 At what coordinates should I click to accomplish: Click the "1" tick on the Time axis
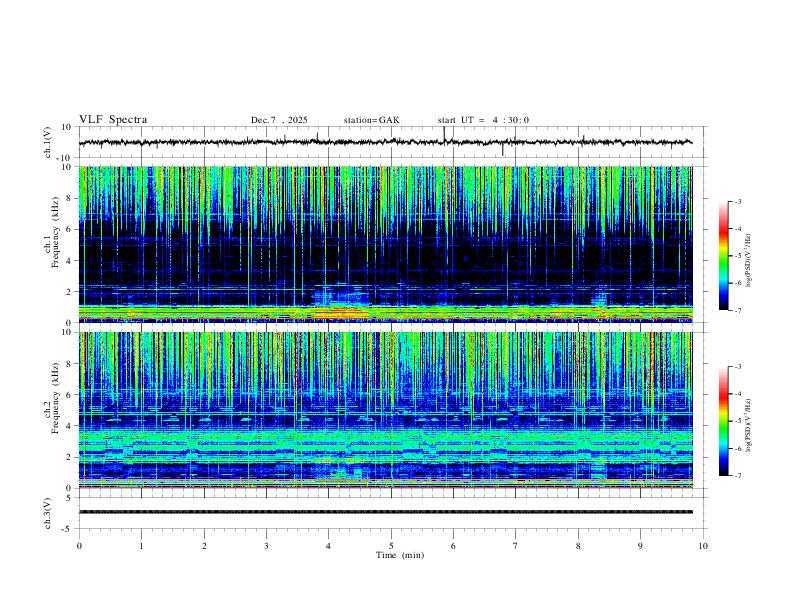(x=141, y=546)
